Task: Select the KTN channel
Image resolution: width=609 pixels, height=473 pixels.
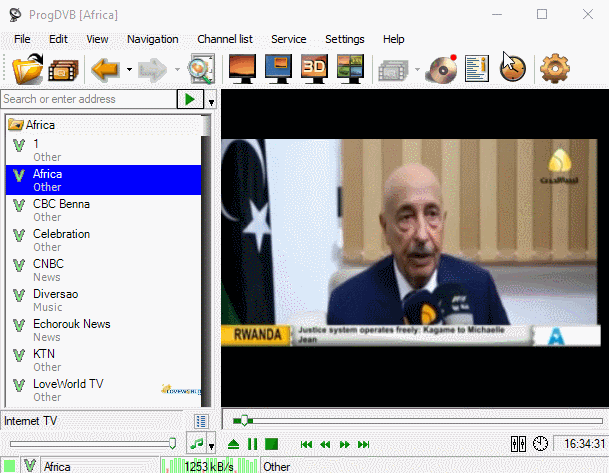Action: pos(104,360)
